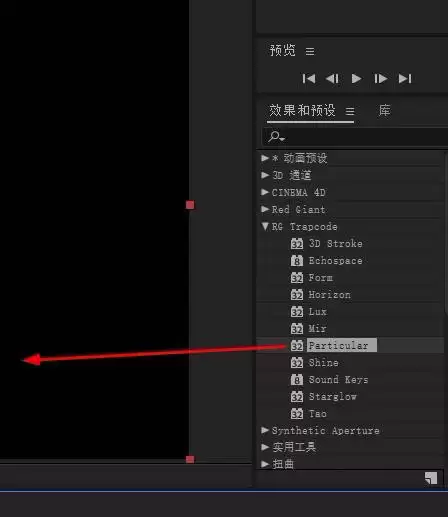
Task: Click the search magnifier dropdown icon
Action: pos(276,136)
